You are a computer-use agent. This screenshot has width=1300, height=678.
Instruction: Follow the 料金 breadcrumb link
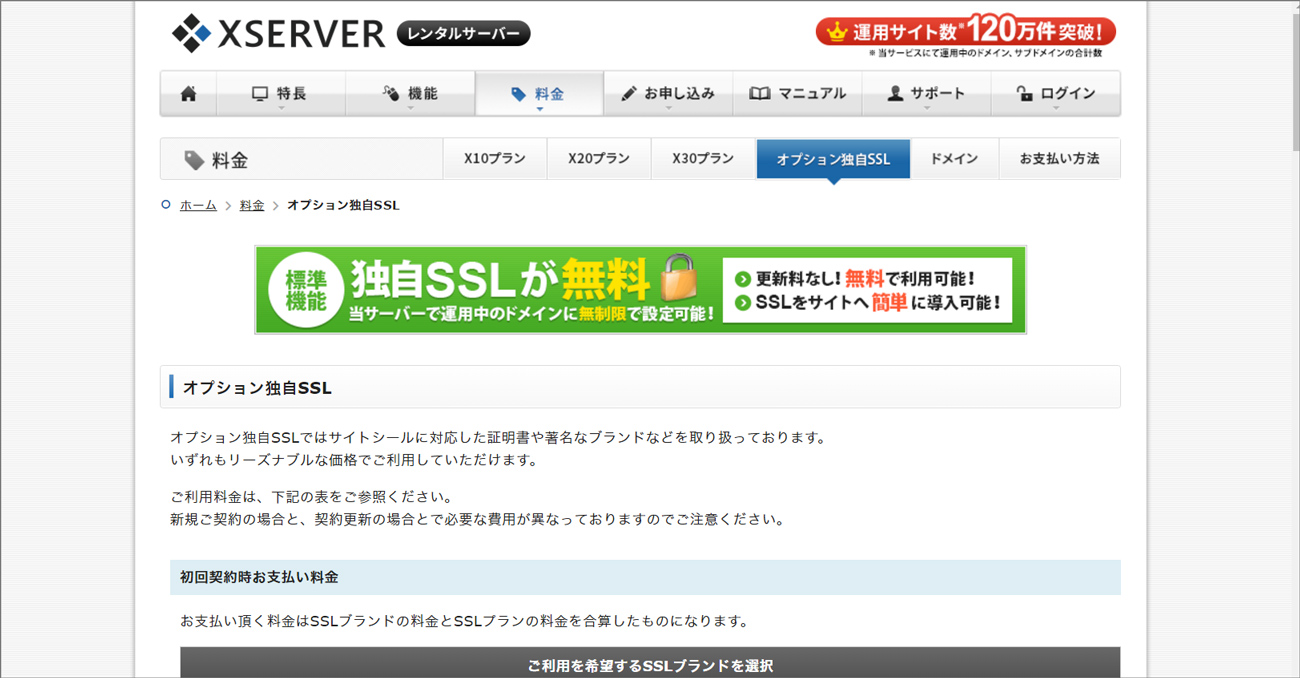252,205
